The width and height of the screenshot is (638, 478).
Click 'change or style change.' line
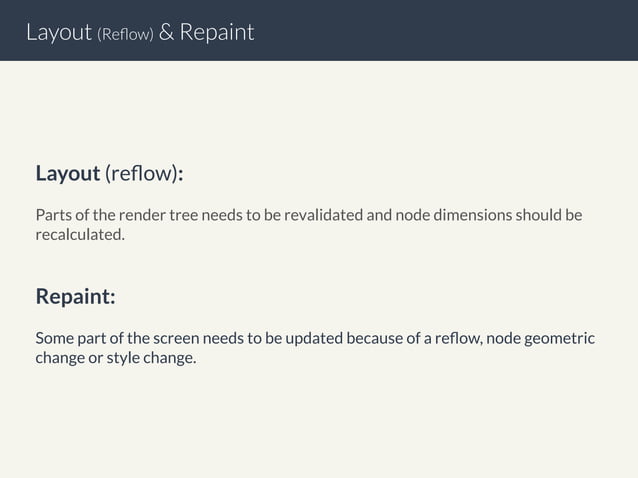tap(116, 358)
